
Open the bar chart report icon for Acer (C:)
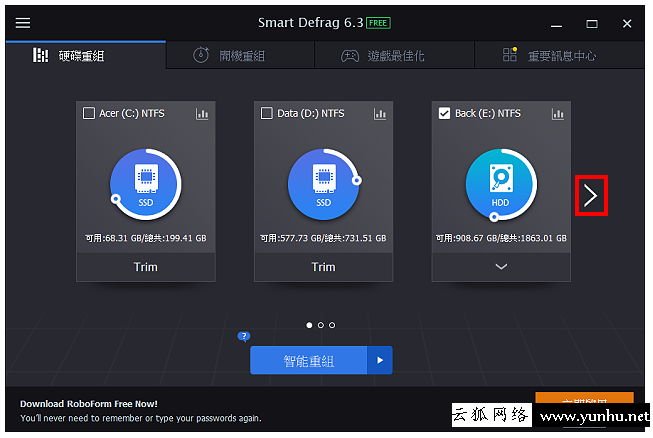click(202, 114)
